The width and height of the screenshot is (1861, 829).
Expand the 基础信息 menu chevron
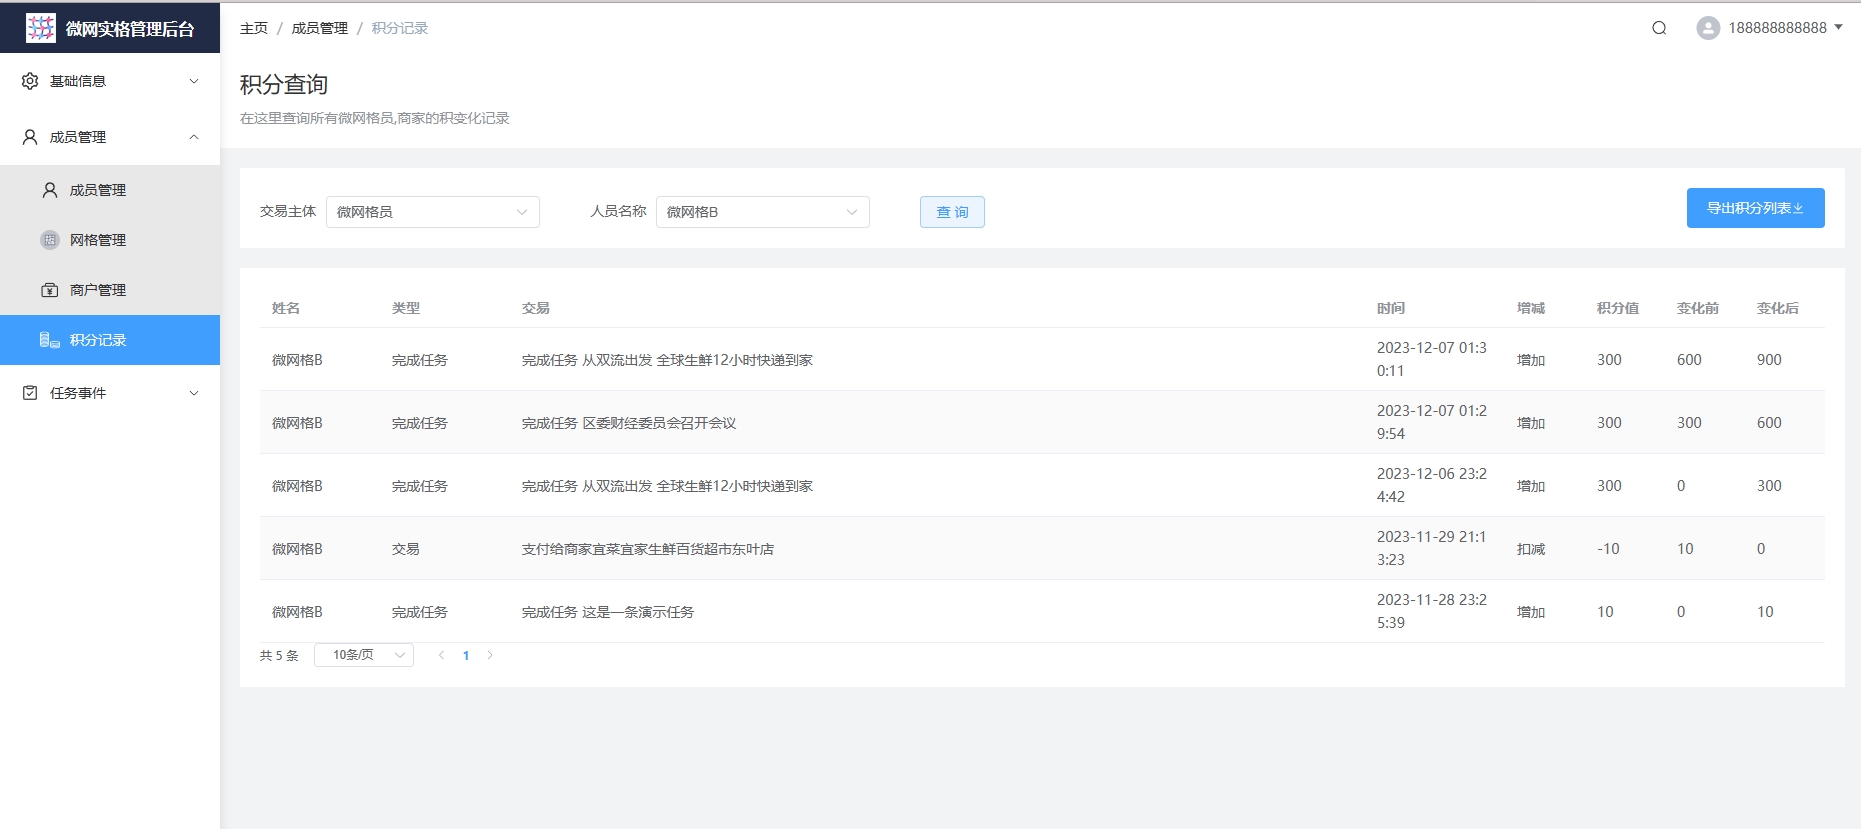point(194,81)
